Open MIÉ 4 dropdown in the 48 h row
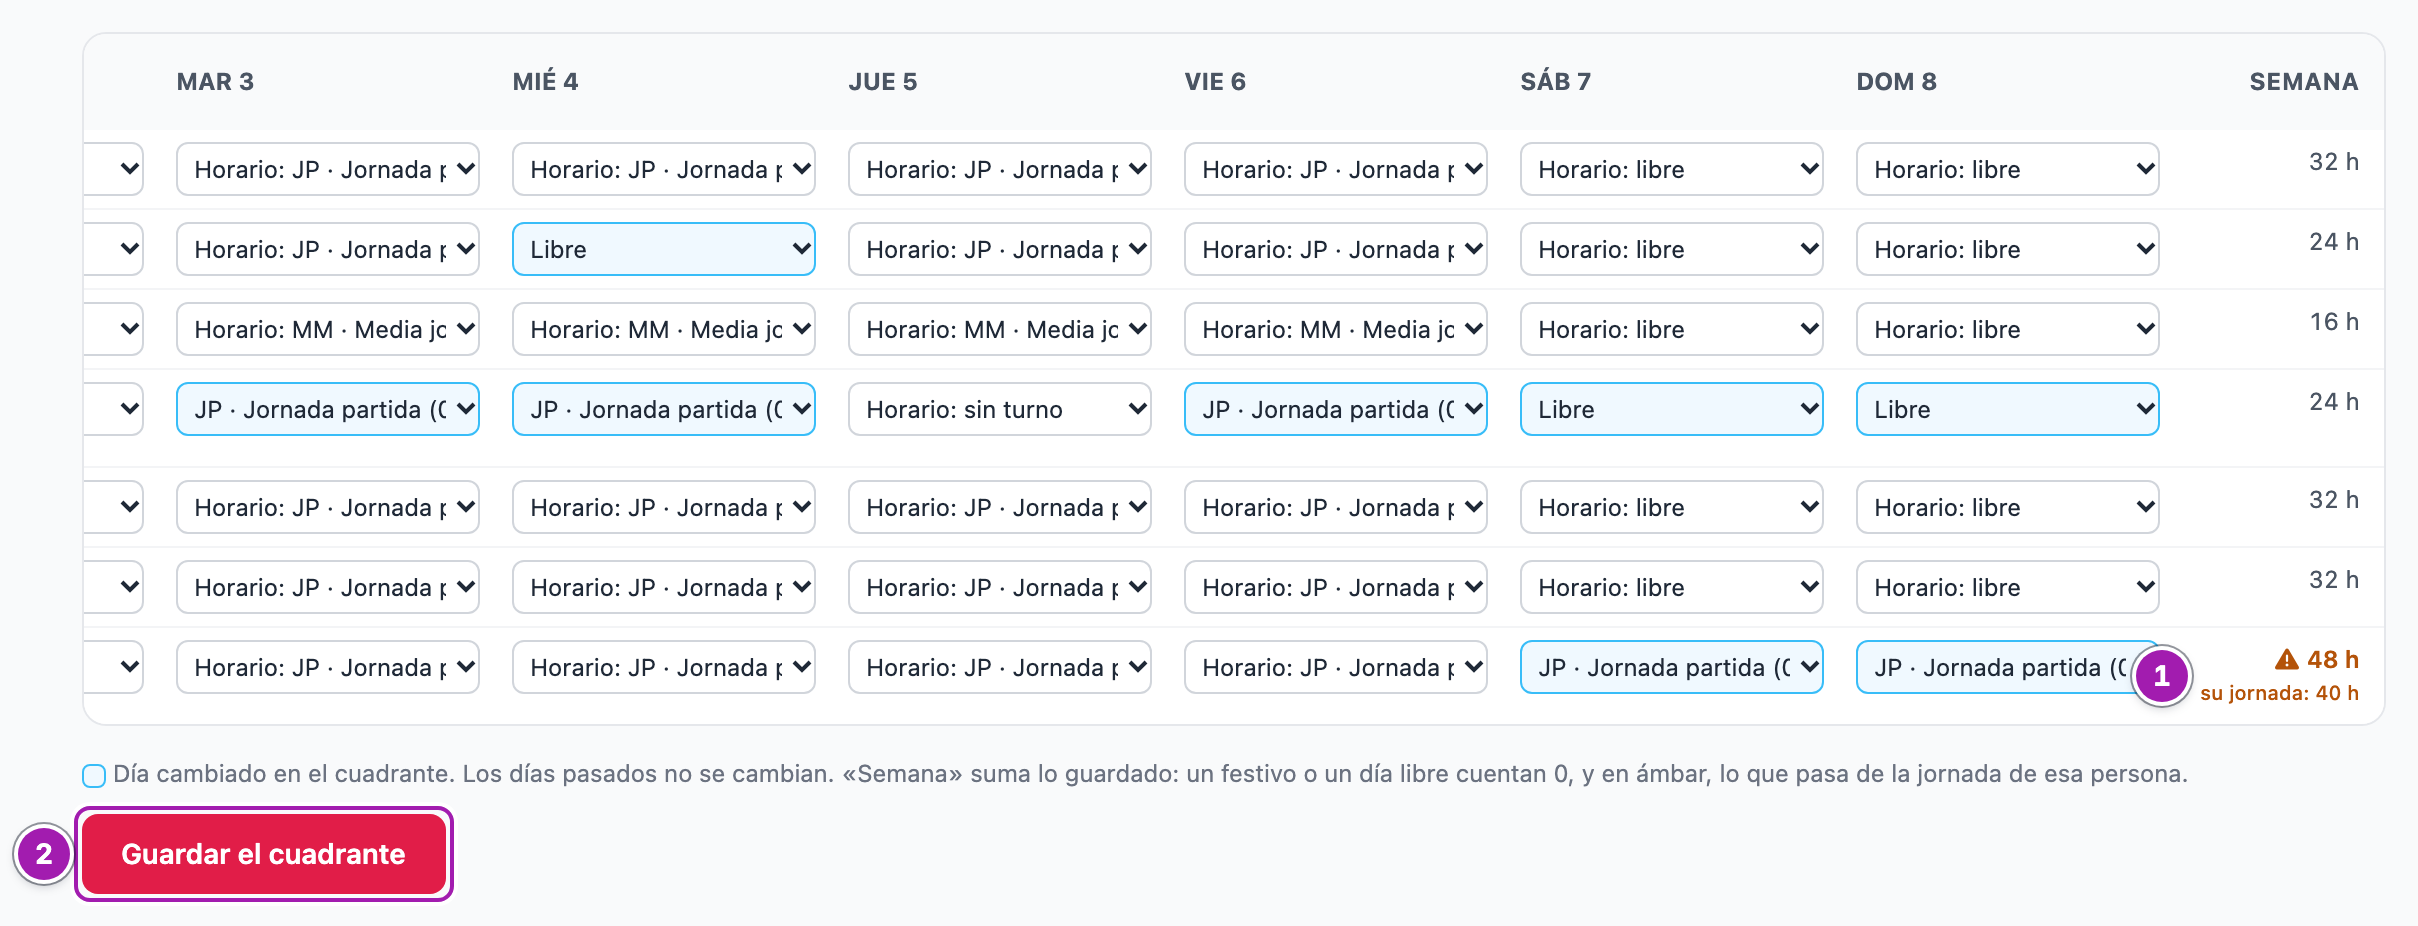 pos(664,667)
